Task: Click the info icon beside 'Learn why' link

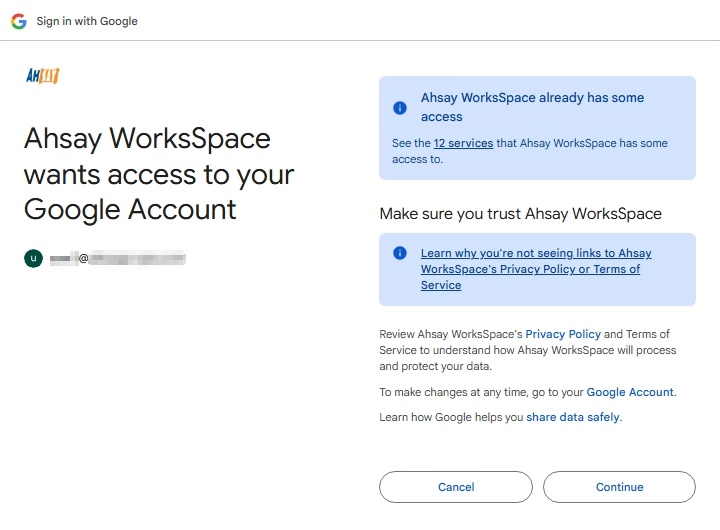Action: [400, 253]
